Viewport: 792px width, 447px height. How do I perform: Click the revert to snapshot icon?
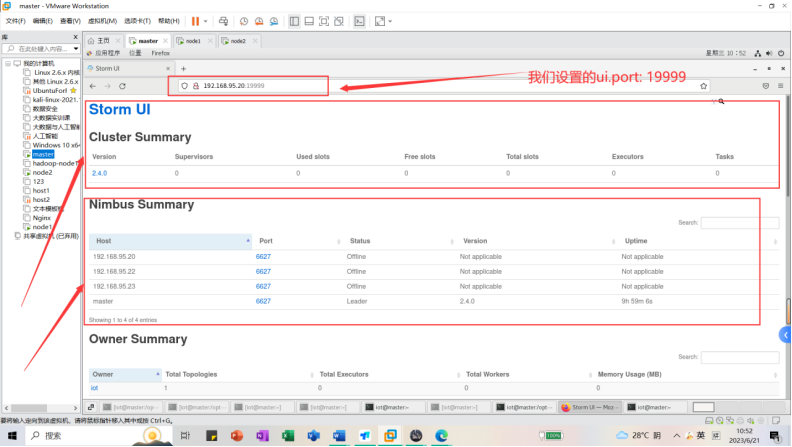pos(259,21)
